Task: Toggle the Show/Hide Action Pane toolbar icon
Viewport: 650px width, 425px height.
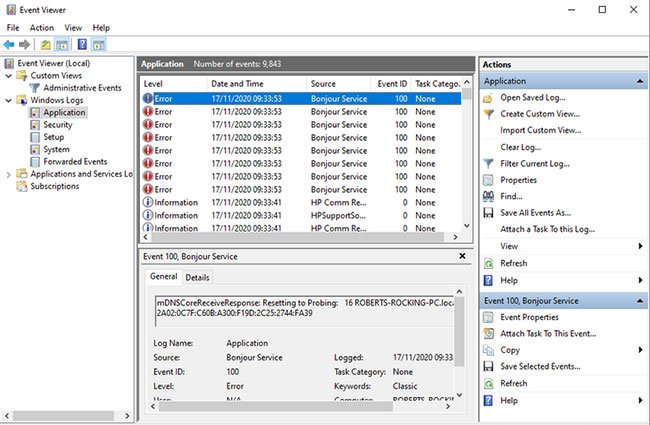Action: point(98,44)
